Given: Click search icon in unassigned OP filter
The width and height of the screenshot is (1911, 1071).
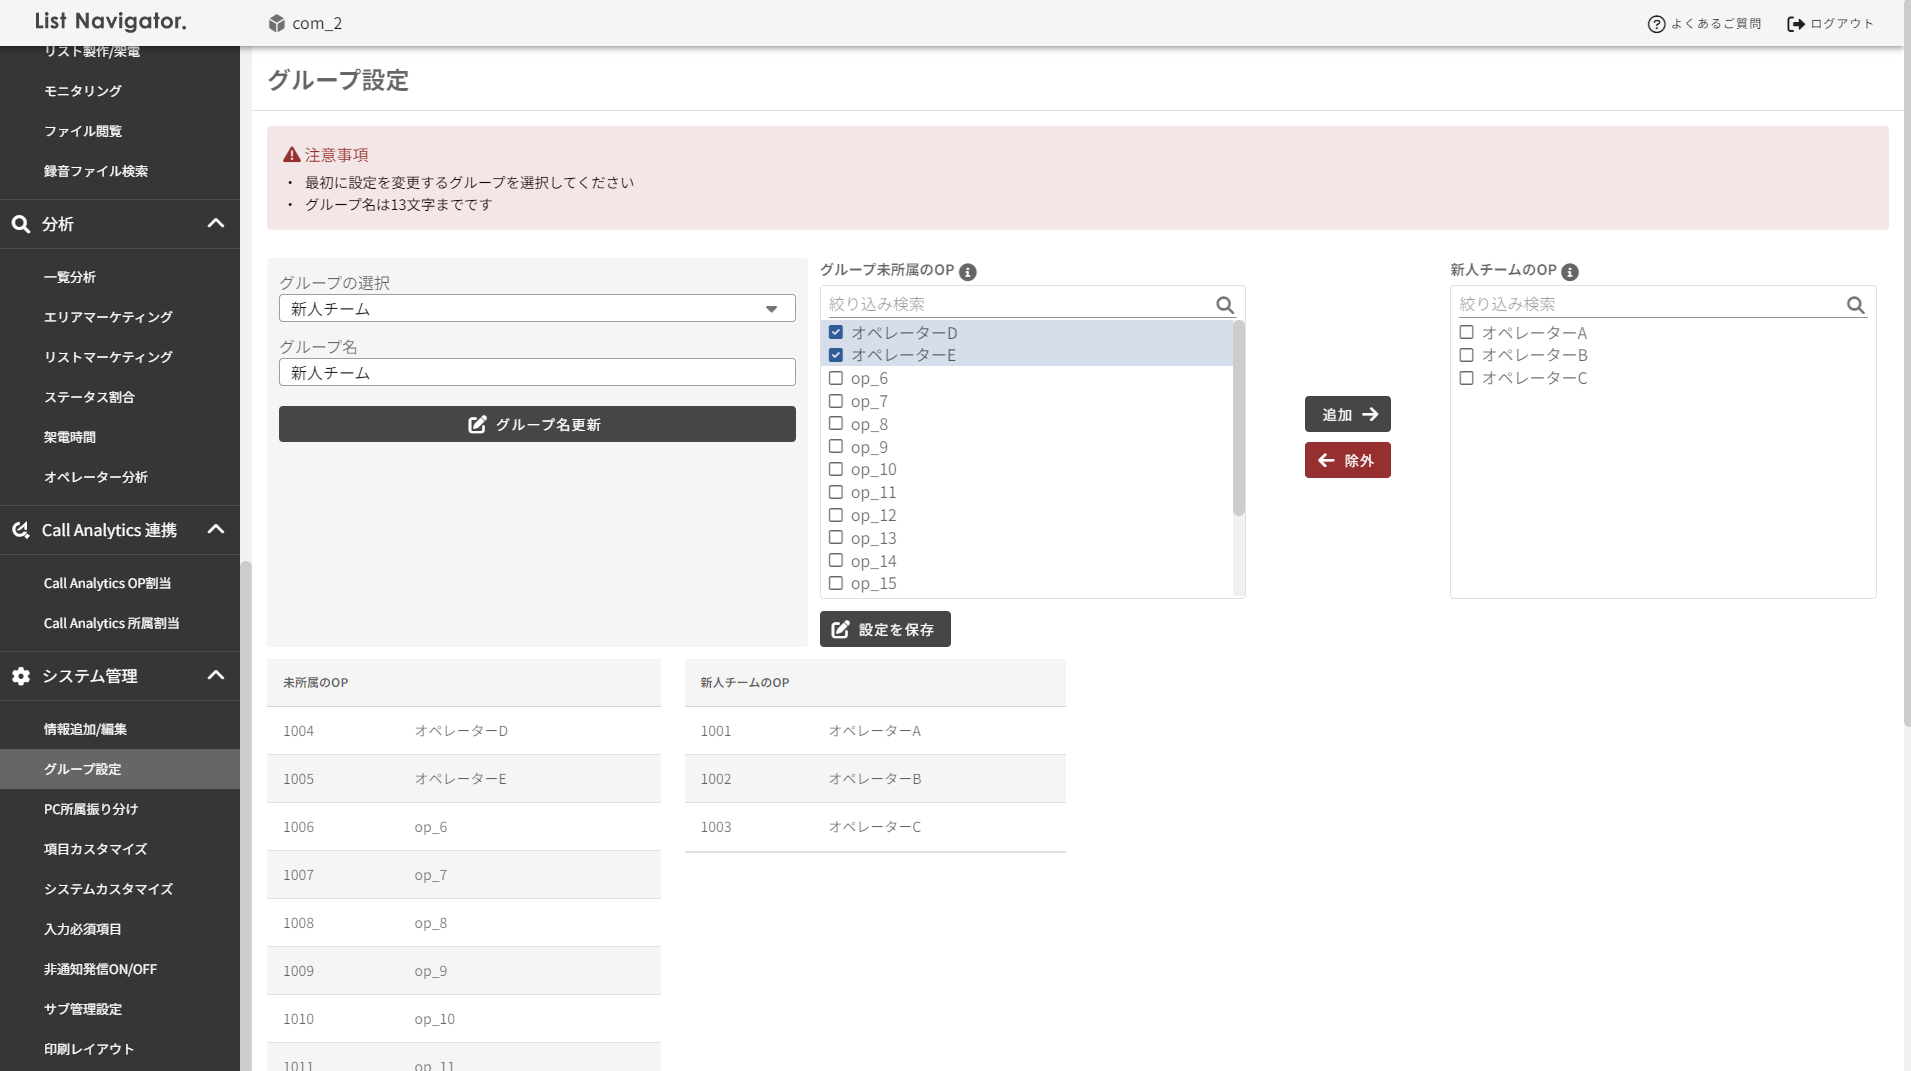Looking at the screenshot, I should pos(1225,305).
